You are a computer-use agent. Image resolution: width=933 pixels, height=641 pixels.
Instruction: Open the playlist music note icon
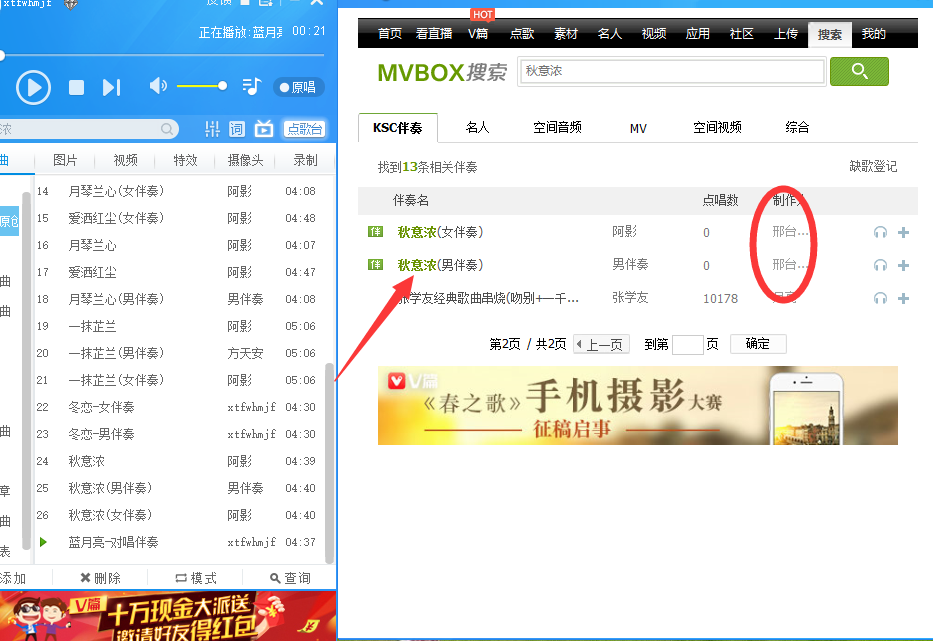point(252,87)
